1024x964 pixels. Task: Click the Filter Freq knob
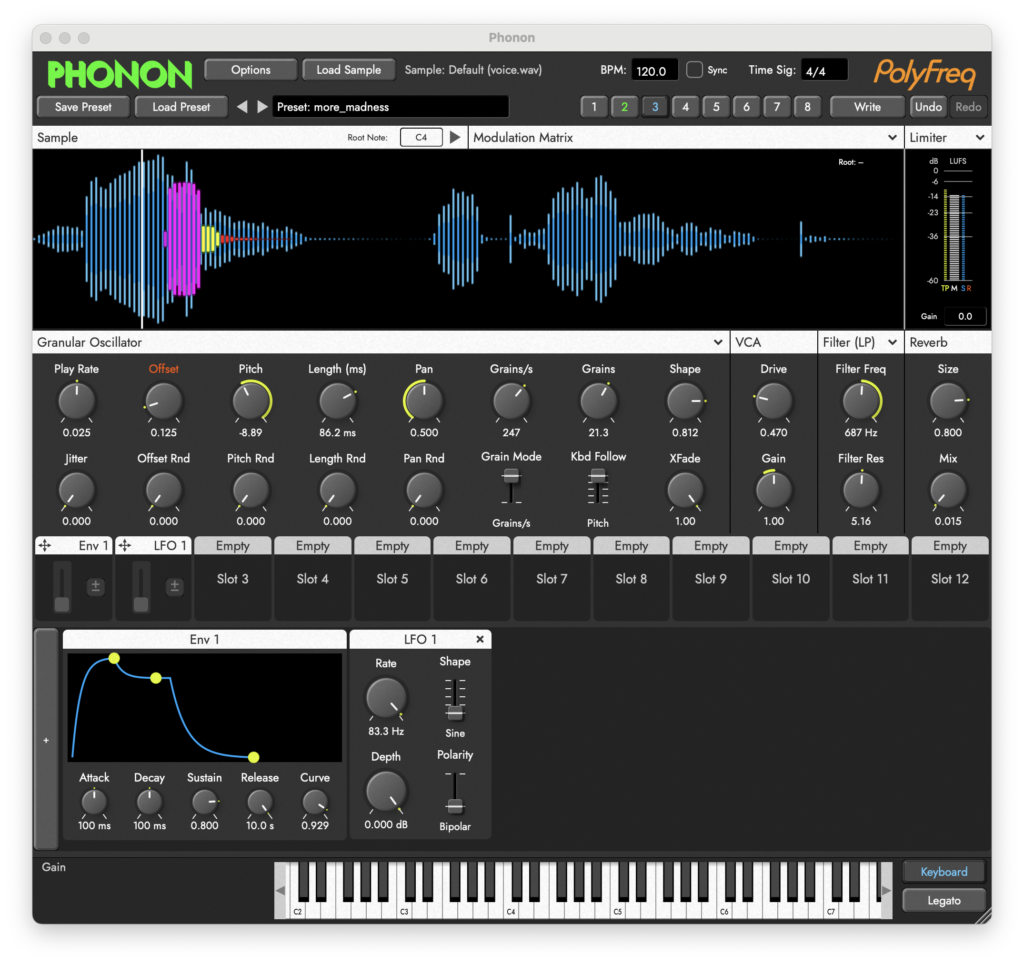pos(861,401)
